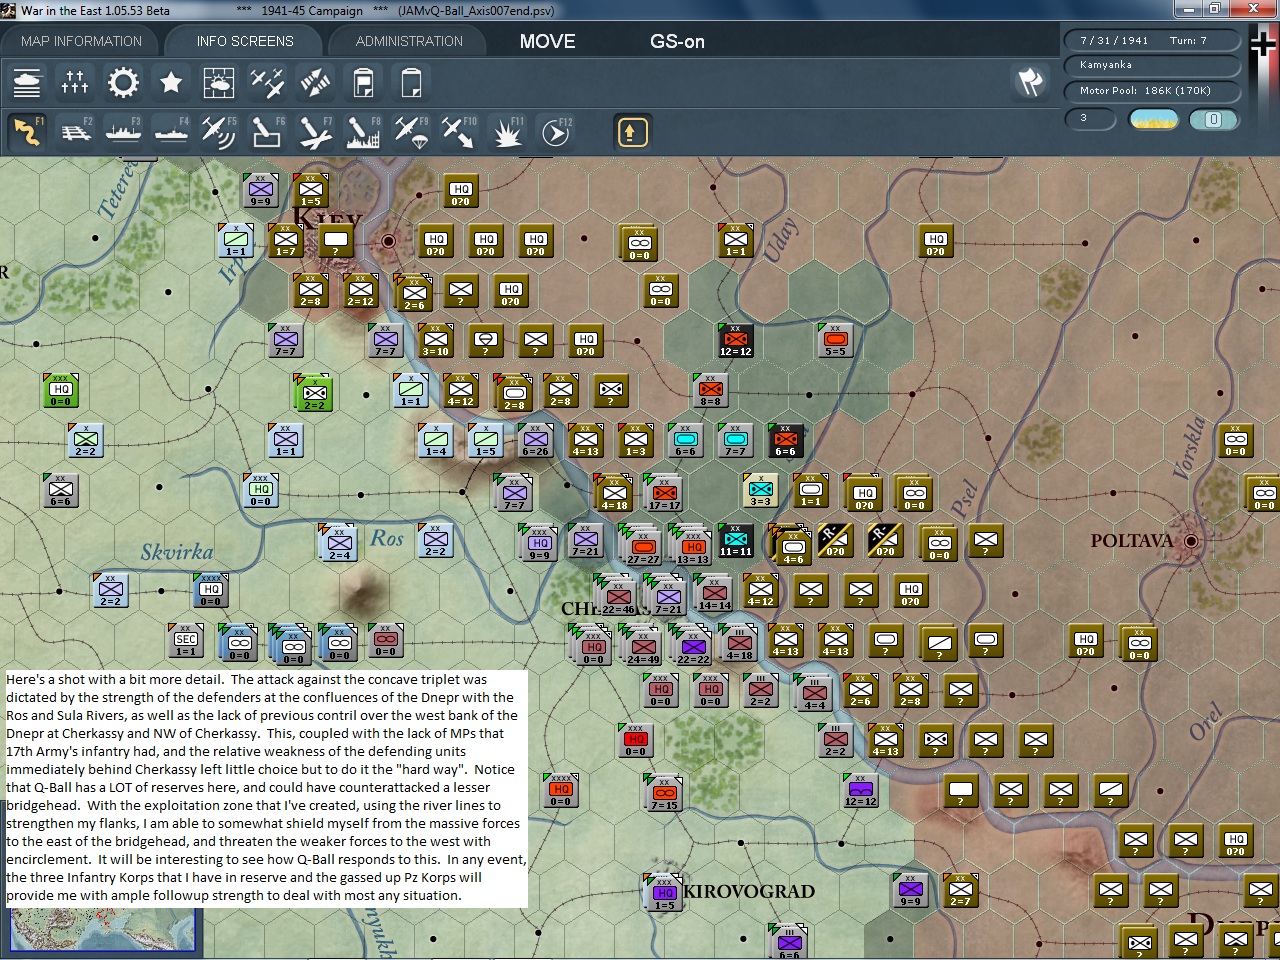Select Rail Move mode F2
This screenshot has width=1280, height=960.
pos(75,132)
